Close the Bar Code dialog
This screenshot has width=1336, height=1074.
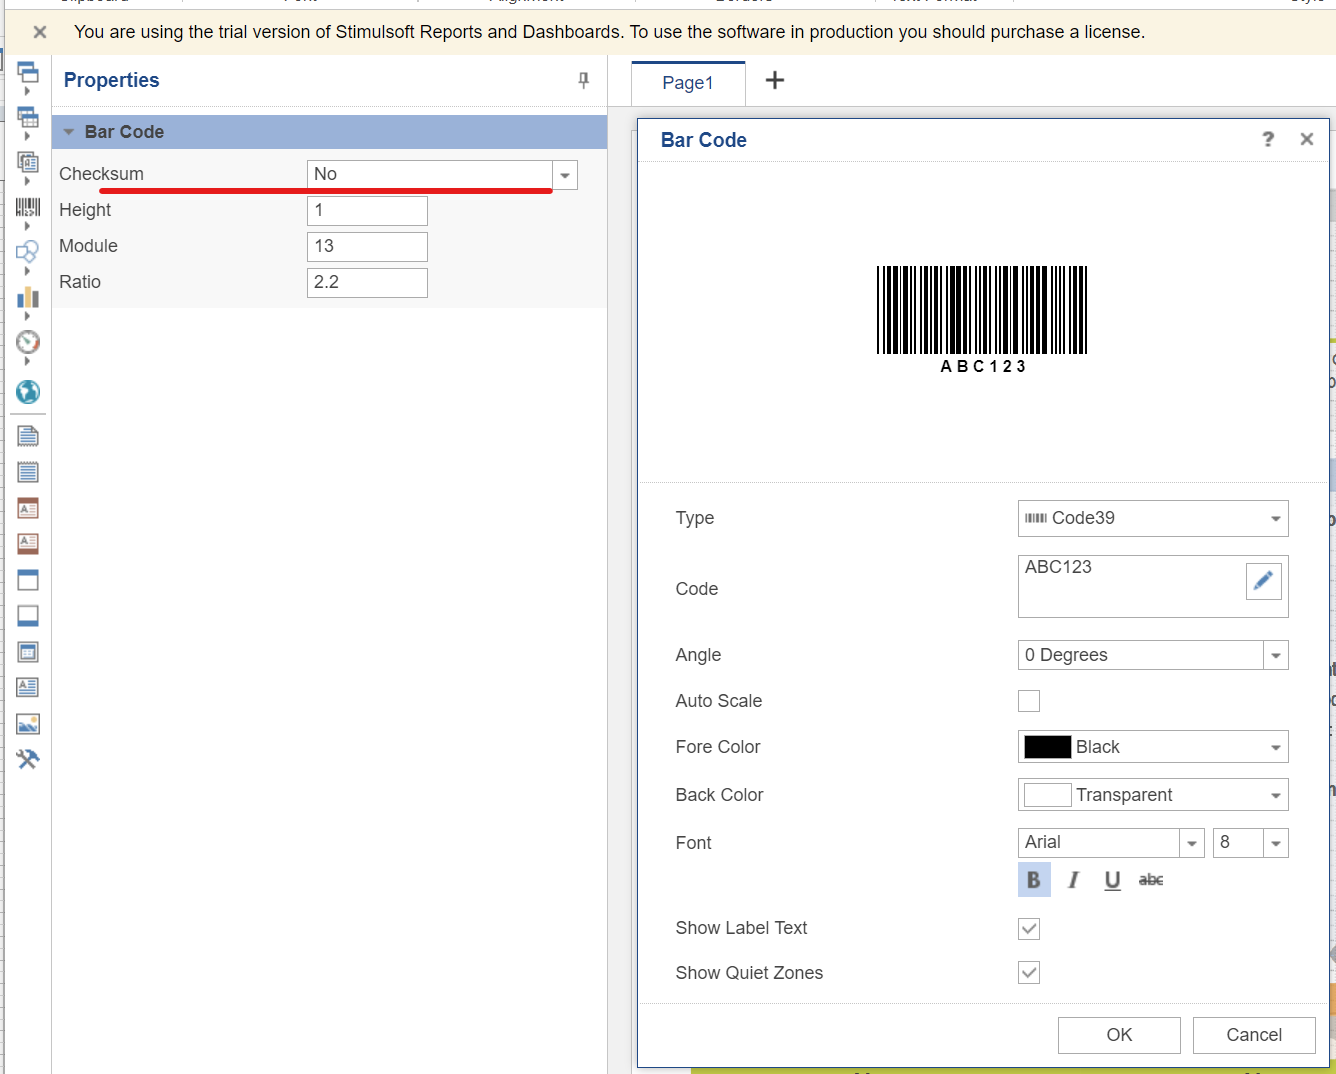(1306, 139)
